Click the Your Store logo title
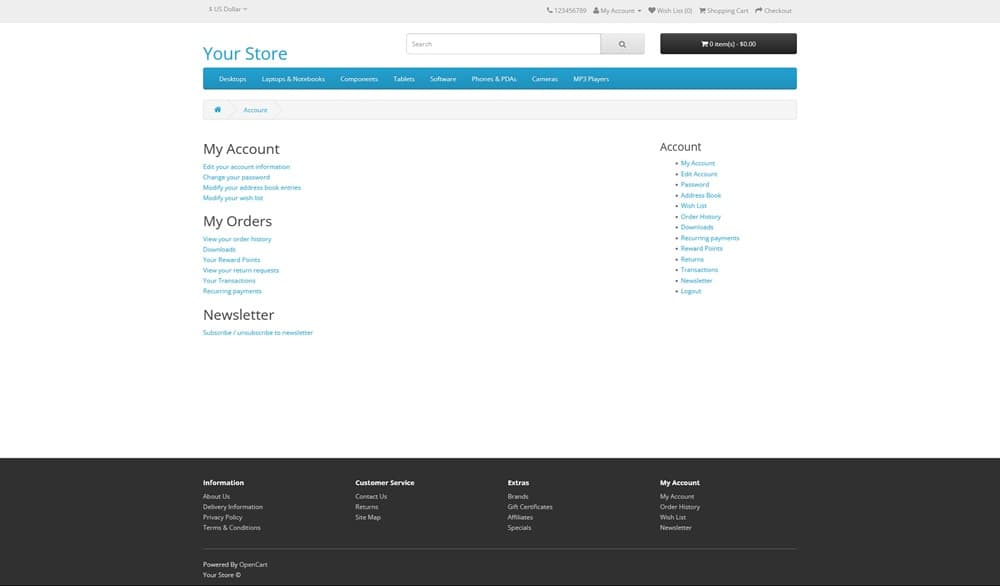1000x586 pixels. 245,54
